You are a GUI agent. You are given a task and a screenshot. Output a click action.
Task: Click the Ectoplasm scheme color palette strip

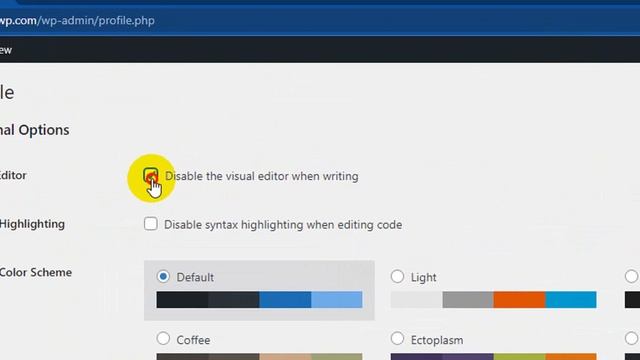point(493,357)
